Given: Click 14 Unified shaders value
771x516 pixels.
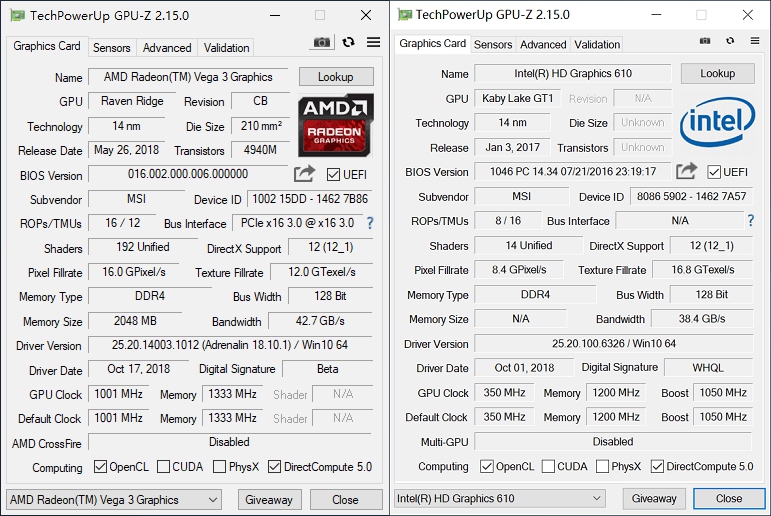Looking at the screenshot, I should 529,245.
